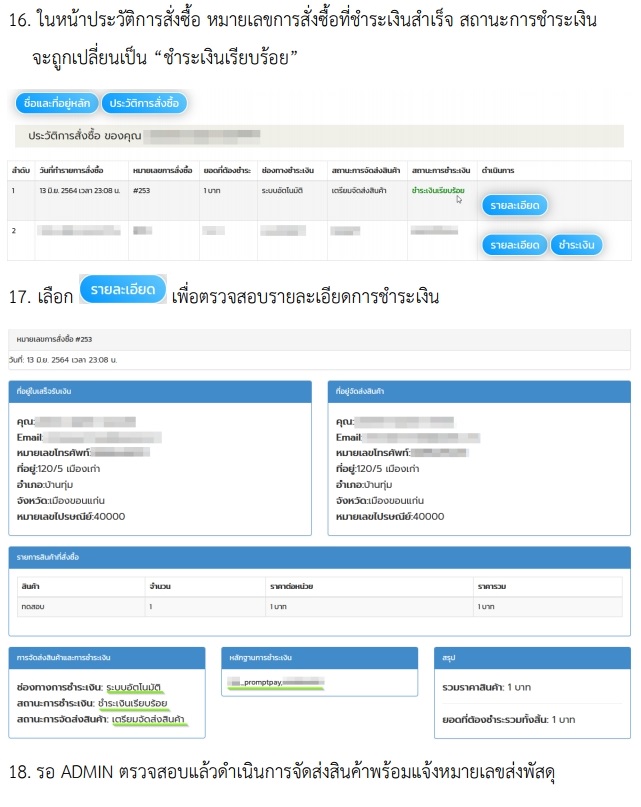This screenshot has width=641, height=807.
Task: Click the ที่อยู่จัดส่งสินค้า panel header
Action: pos(480,391)
